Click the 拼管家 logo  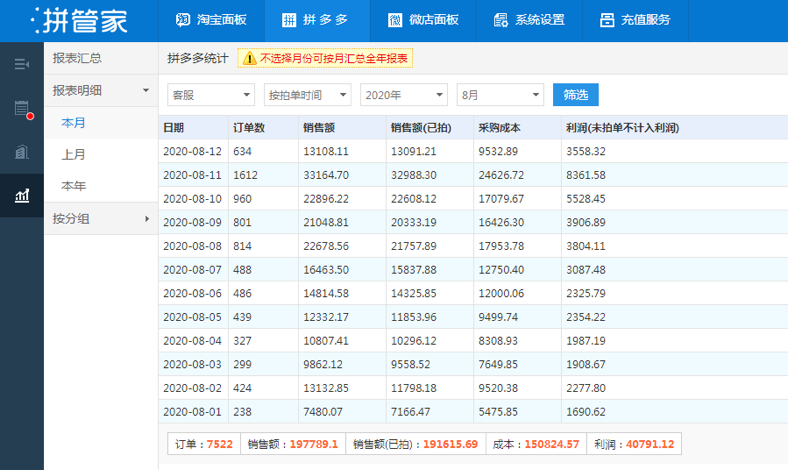79,21
